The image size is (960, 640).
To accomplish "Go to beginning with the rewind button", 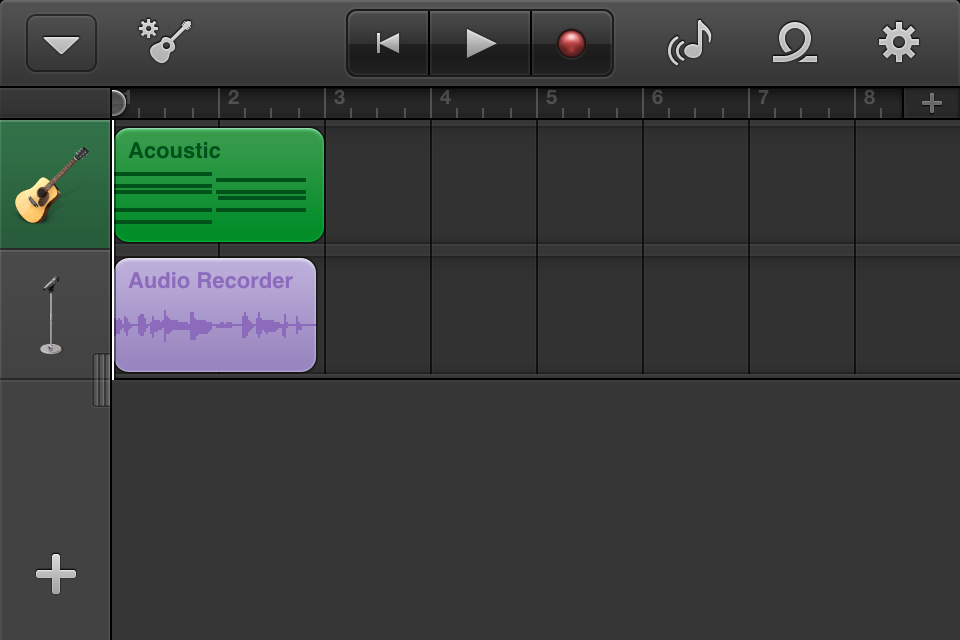I will (388, 43).
